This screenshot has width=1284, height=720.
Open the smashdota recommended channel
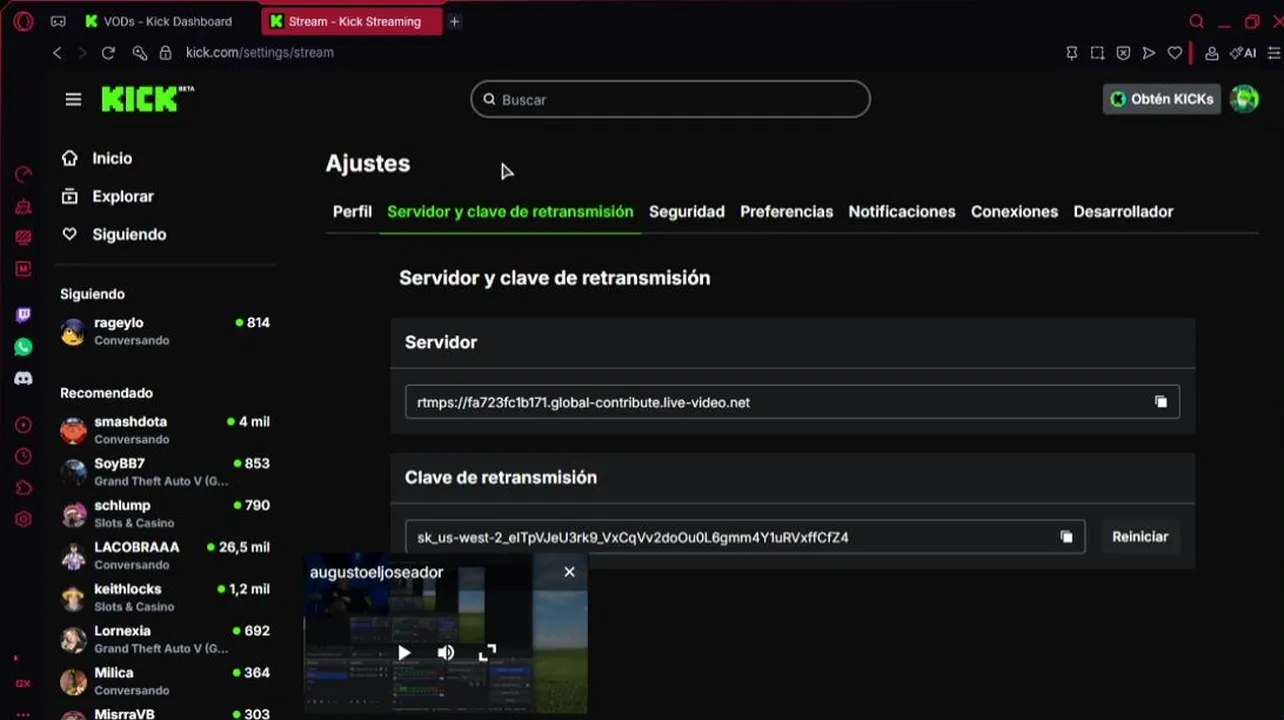[x=165, y=430]
